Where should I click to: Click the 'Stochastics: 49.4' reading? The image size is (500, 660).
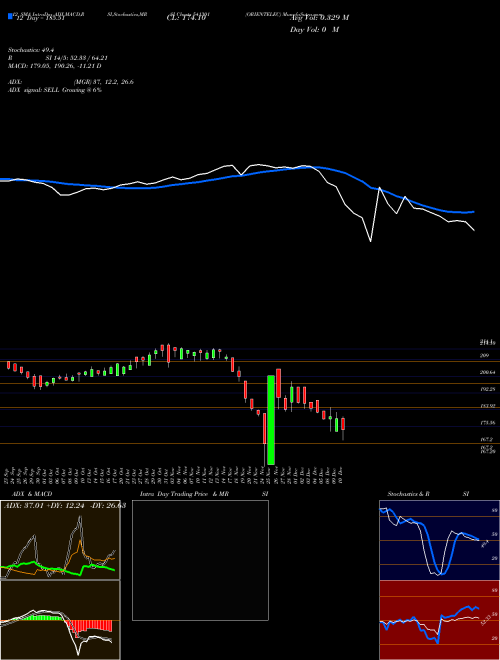point(29,50)
